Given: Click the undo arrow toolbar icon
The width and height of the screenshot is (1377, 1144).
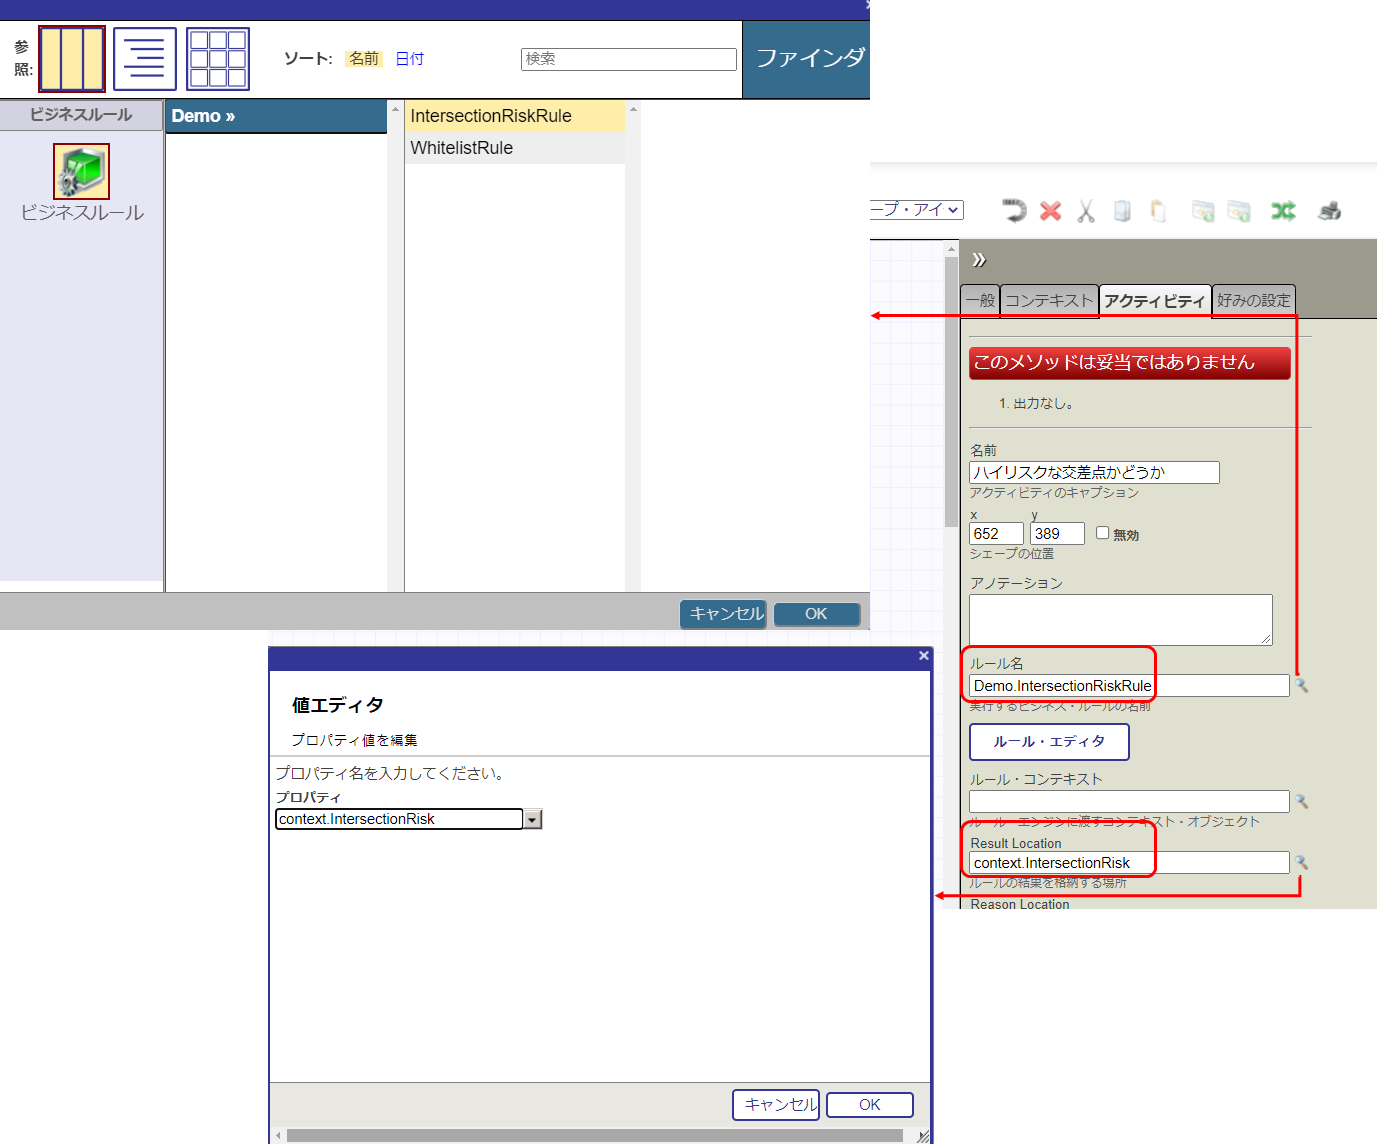Looking at the screenshot, I should pyautogui.click(x=1014, y=211).
